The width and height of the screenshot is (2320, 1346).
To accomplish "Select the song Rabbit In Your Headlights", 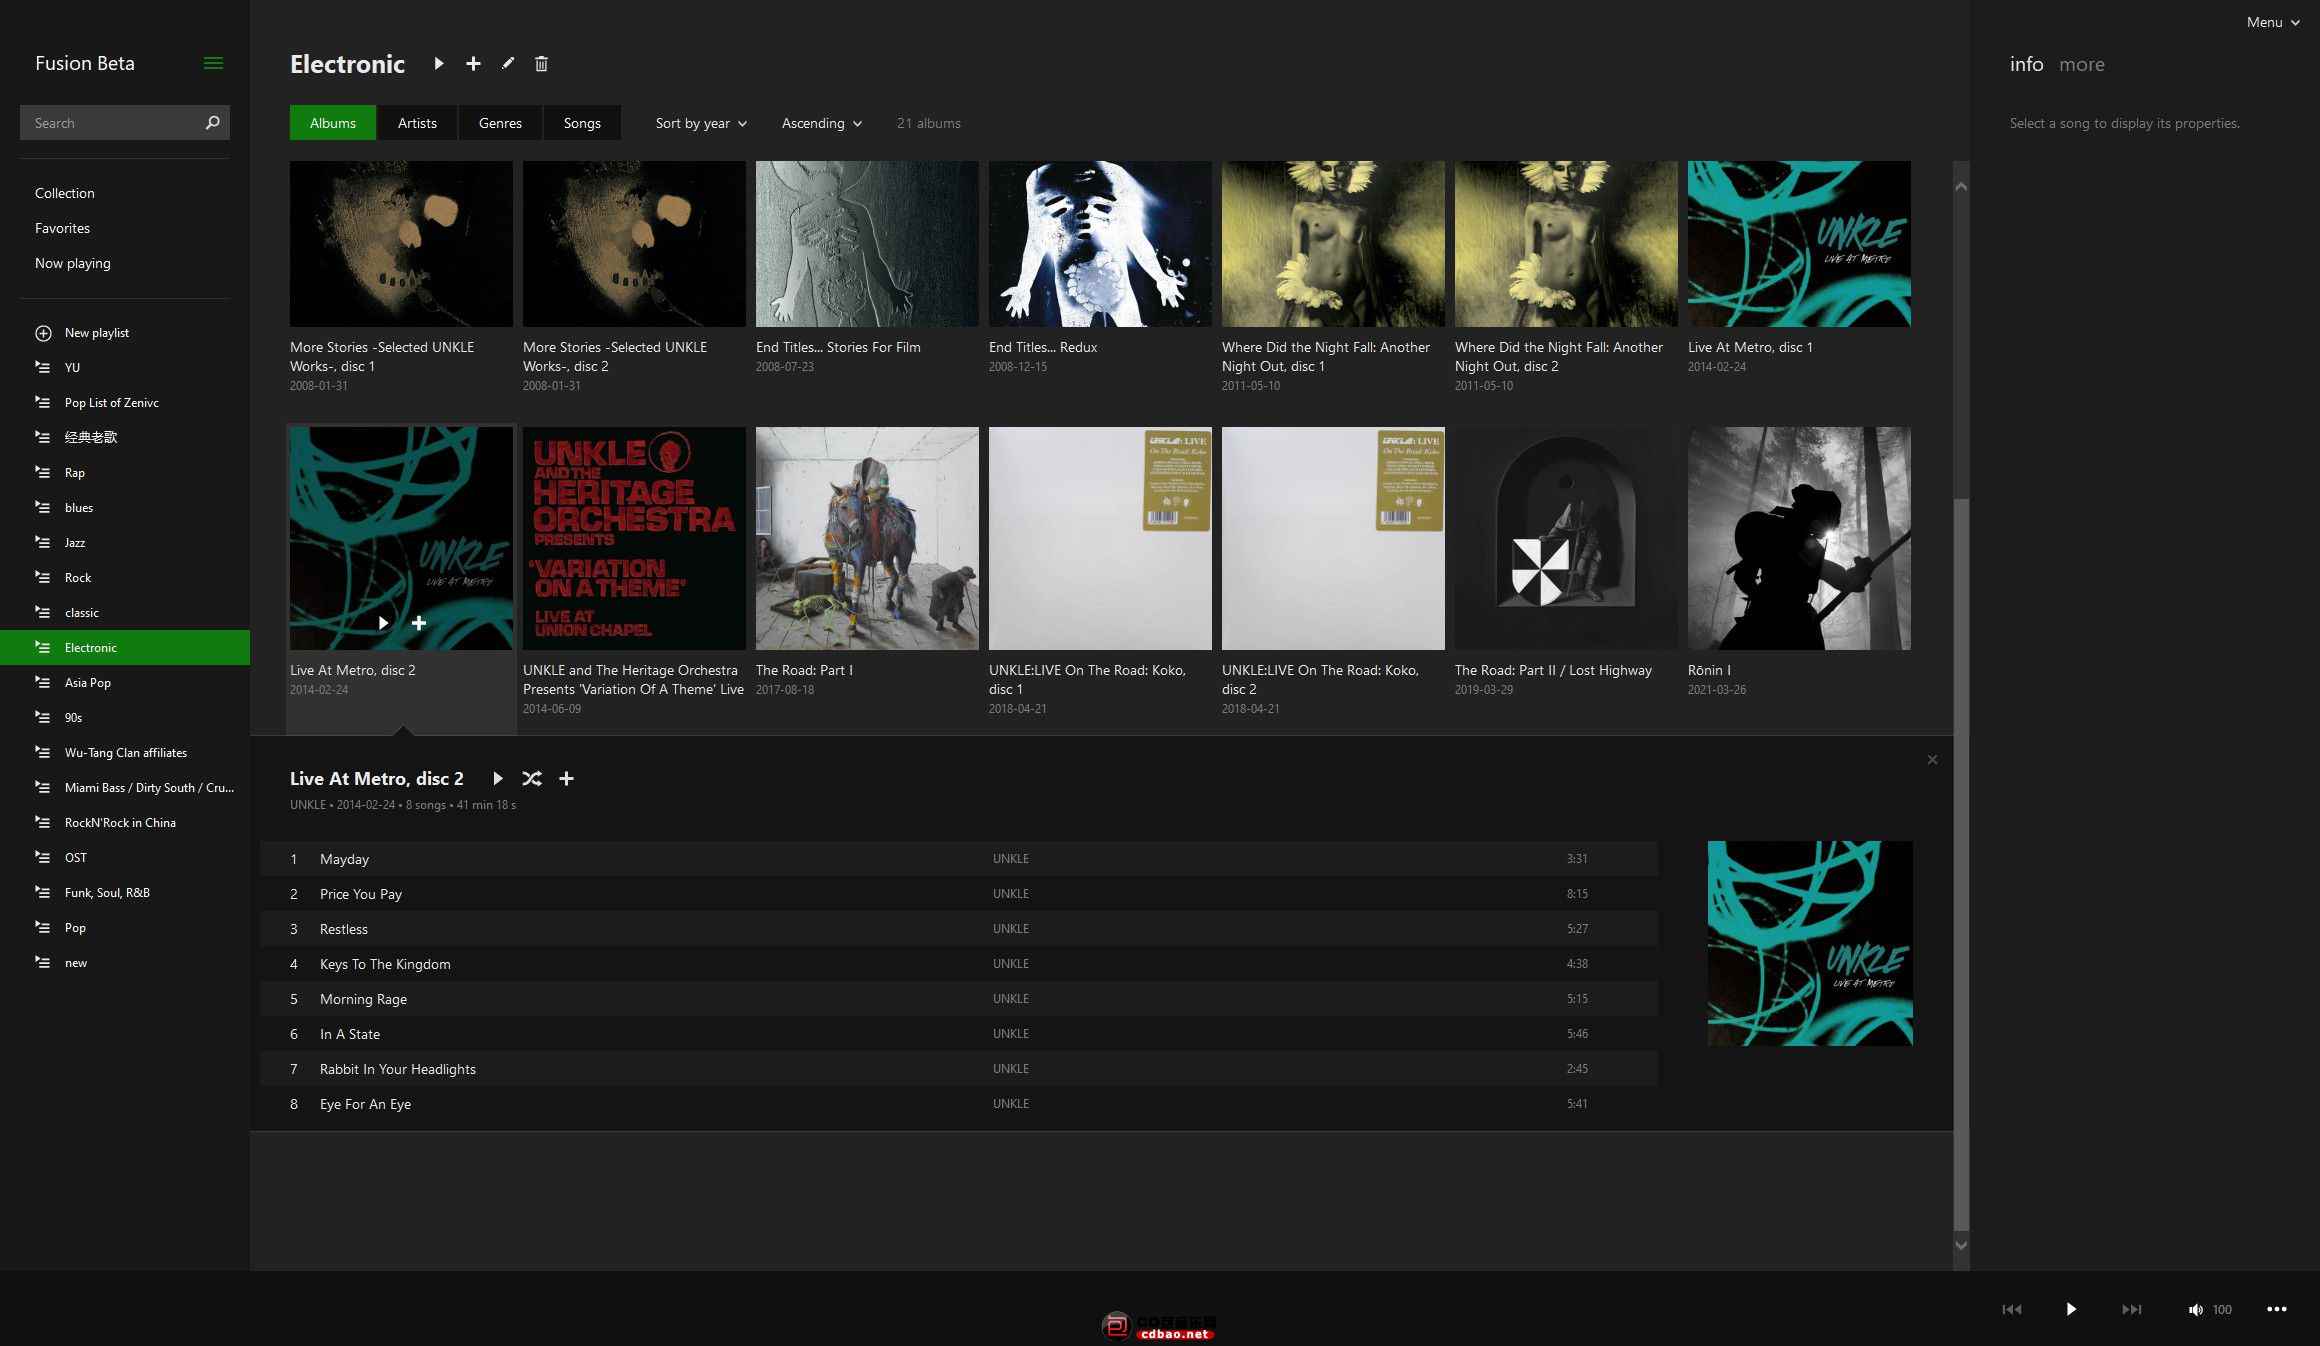I will [x=959, y=1069].
